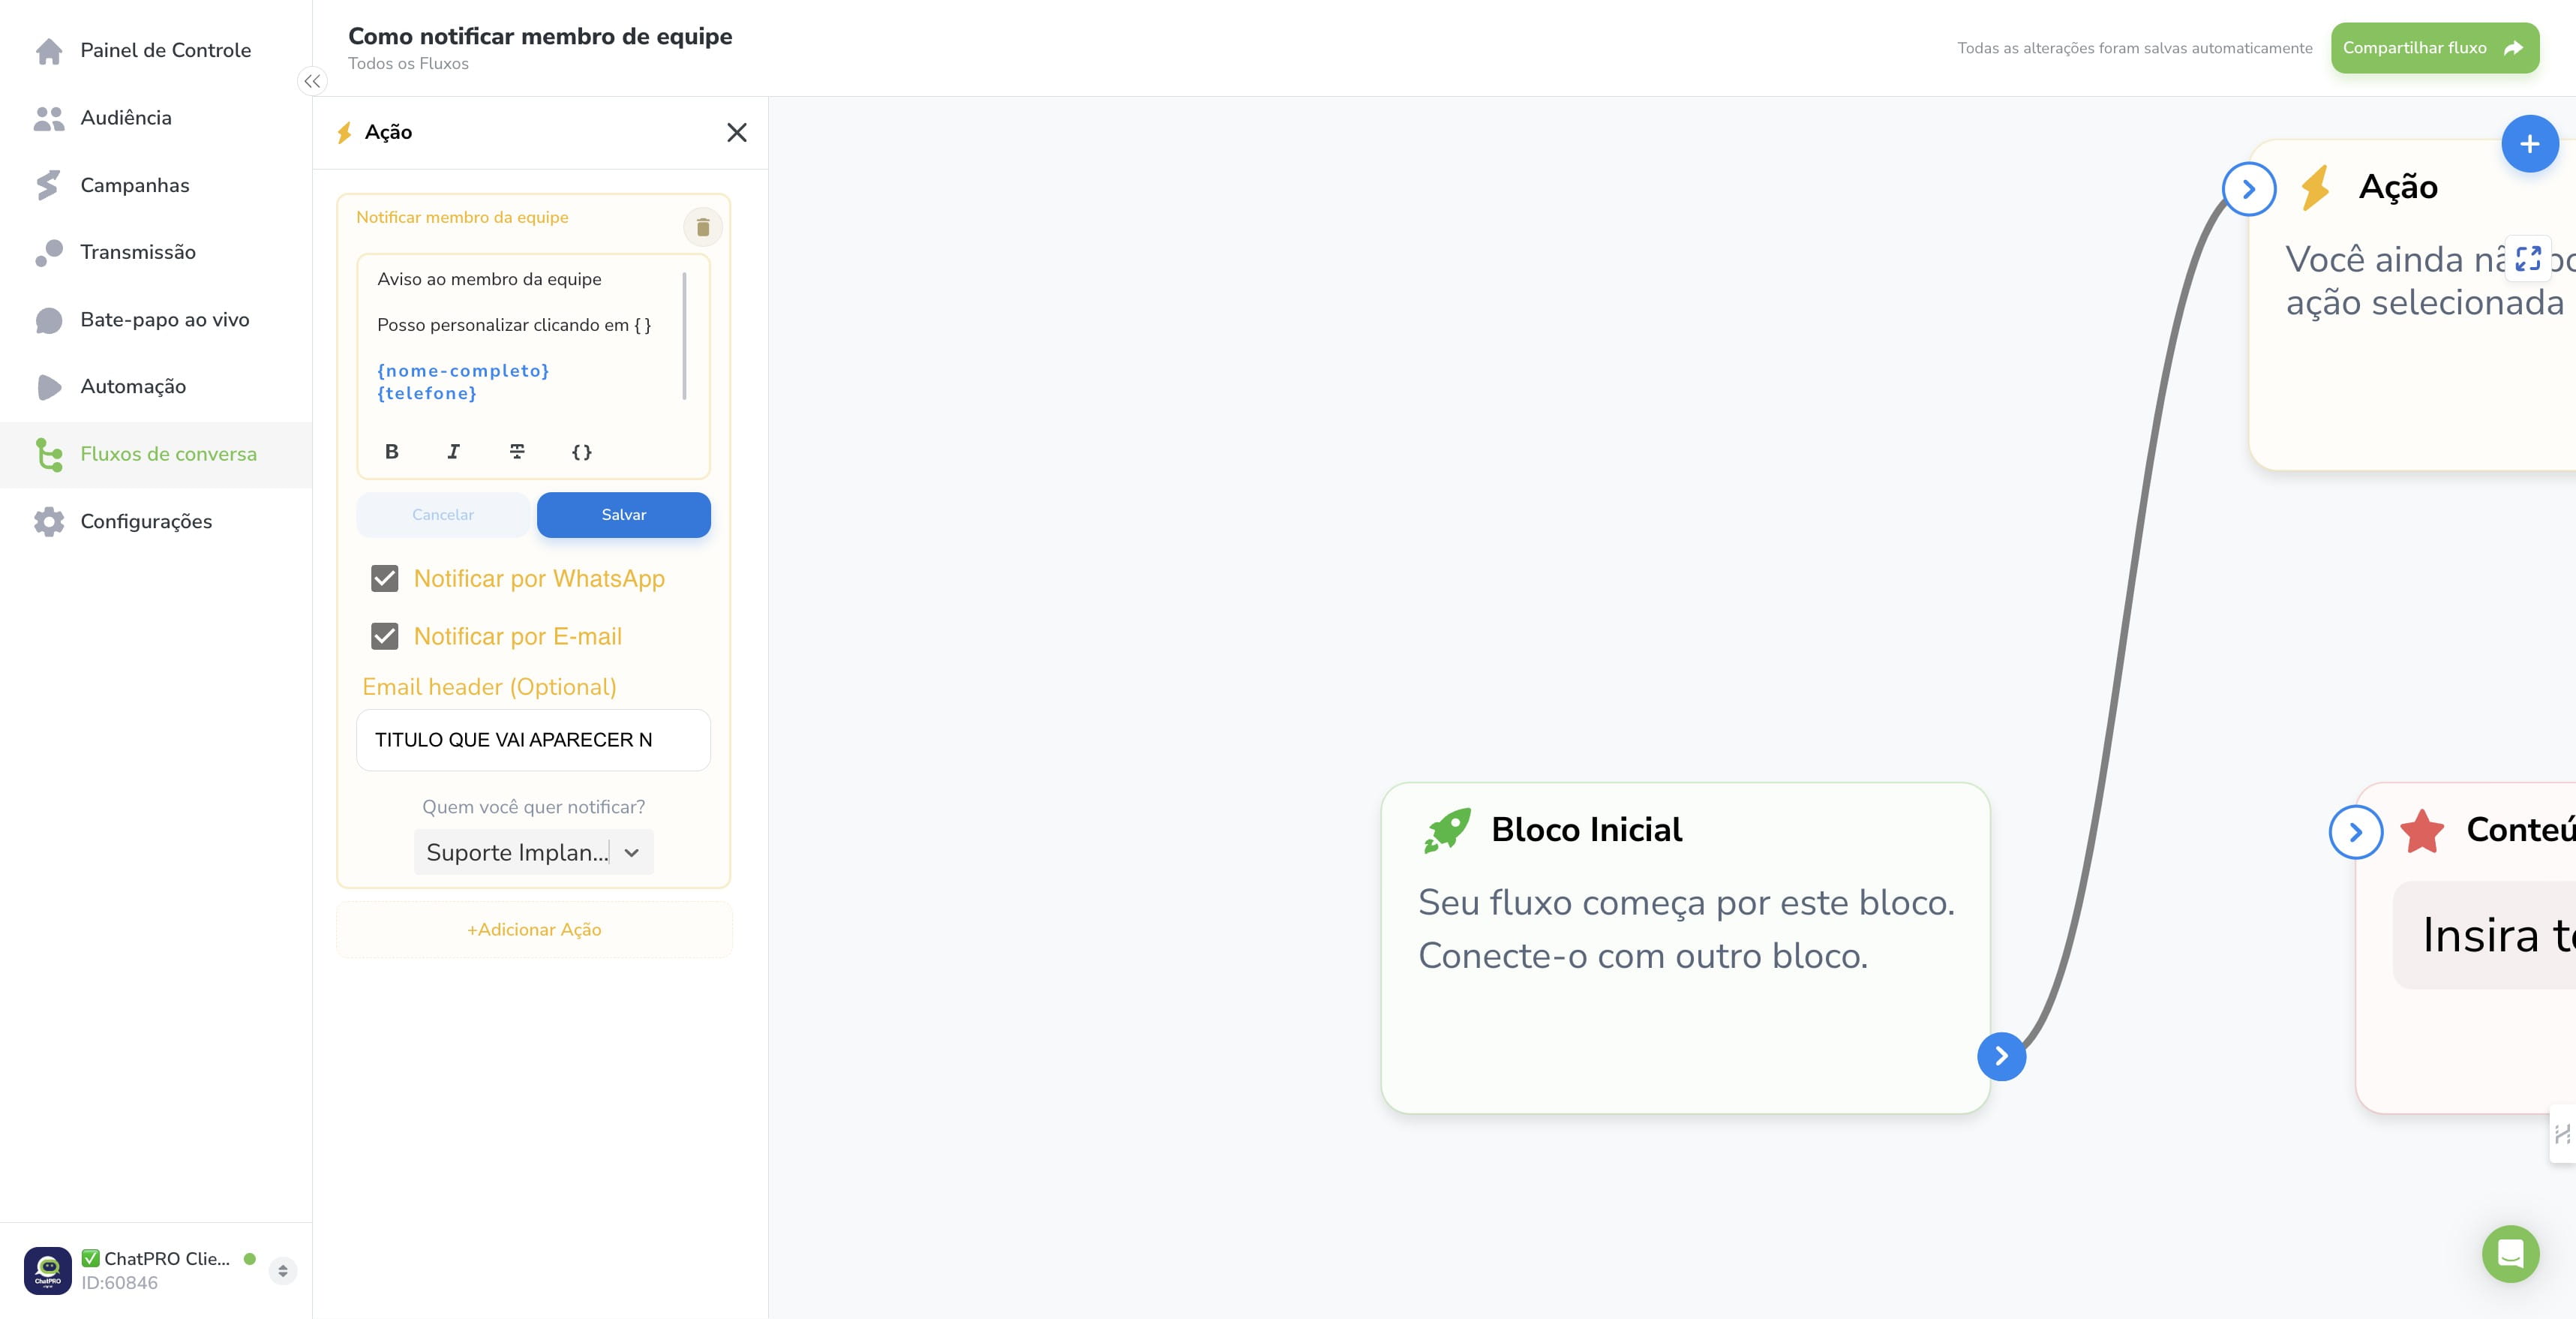Save the notification message with Salvar
Viewport: 2576px width, 1319px height.
pyautogui.click(x=624, y=515)
